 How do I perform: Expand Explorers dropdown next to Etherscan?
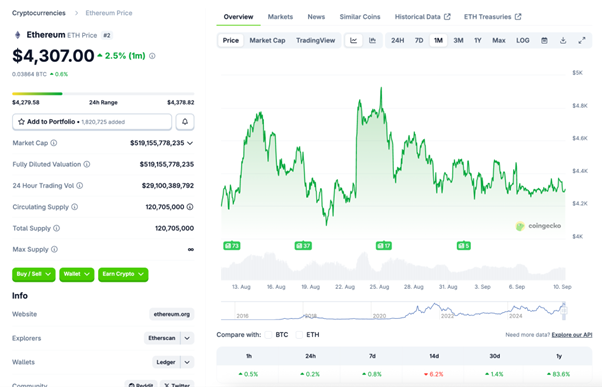click(x=187, y=338)
